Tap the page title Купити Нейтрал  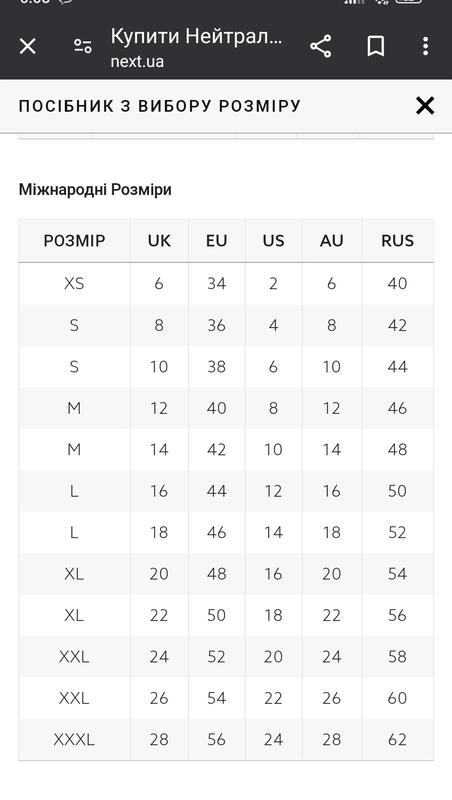pos(196,36)
